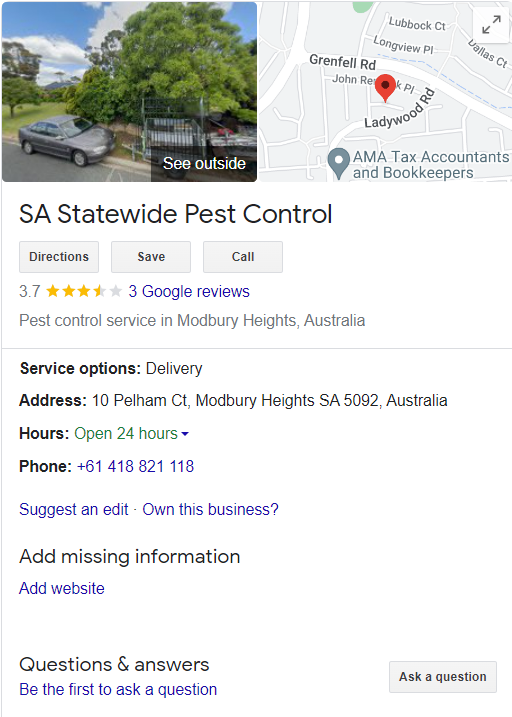
Task: Click the Ask a question button
Action: point(443,677)
